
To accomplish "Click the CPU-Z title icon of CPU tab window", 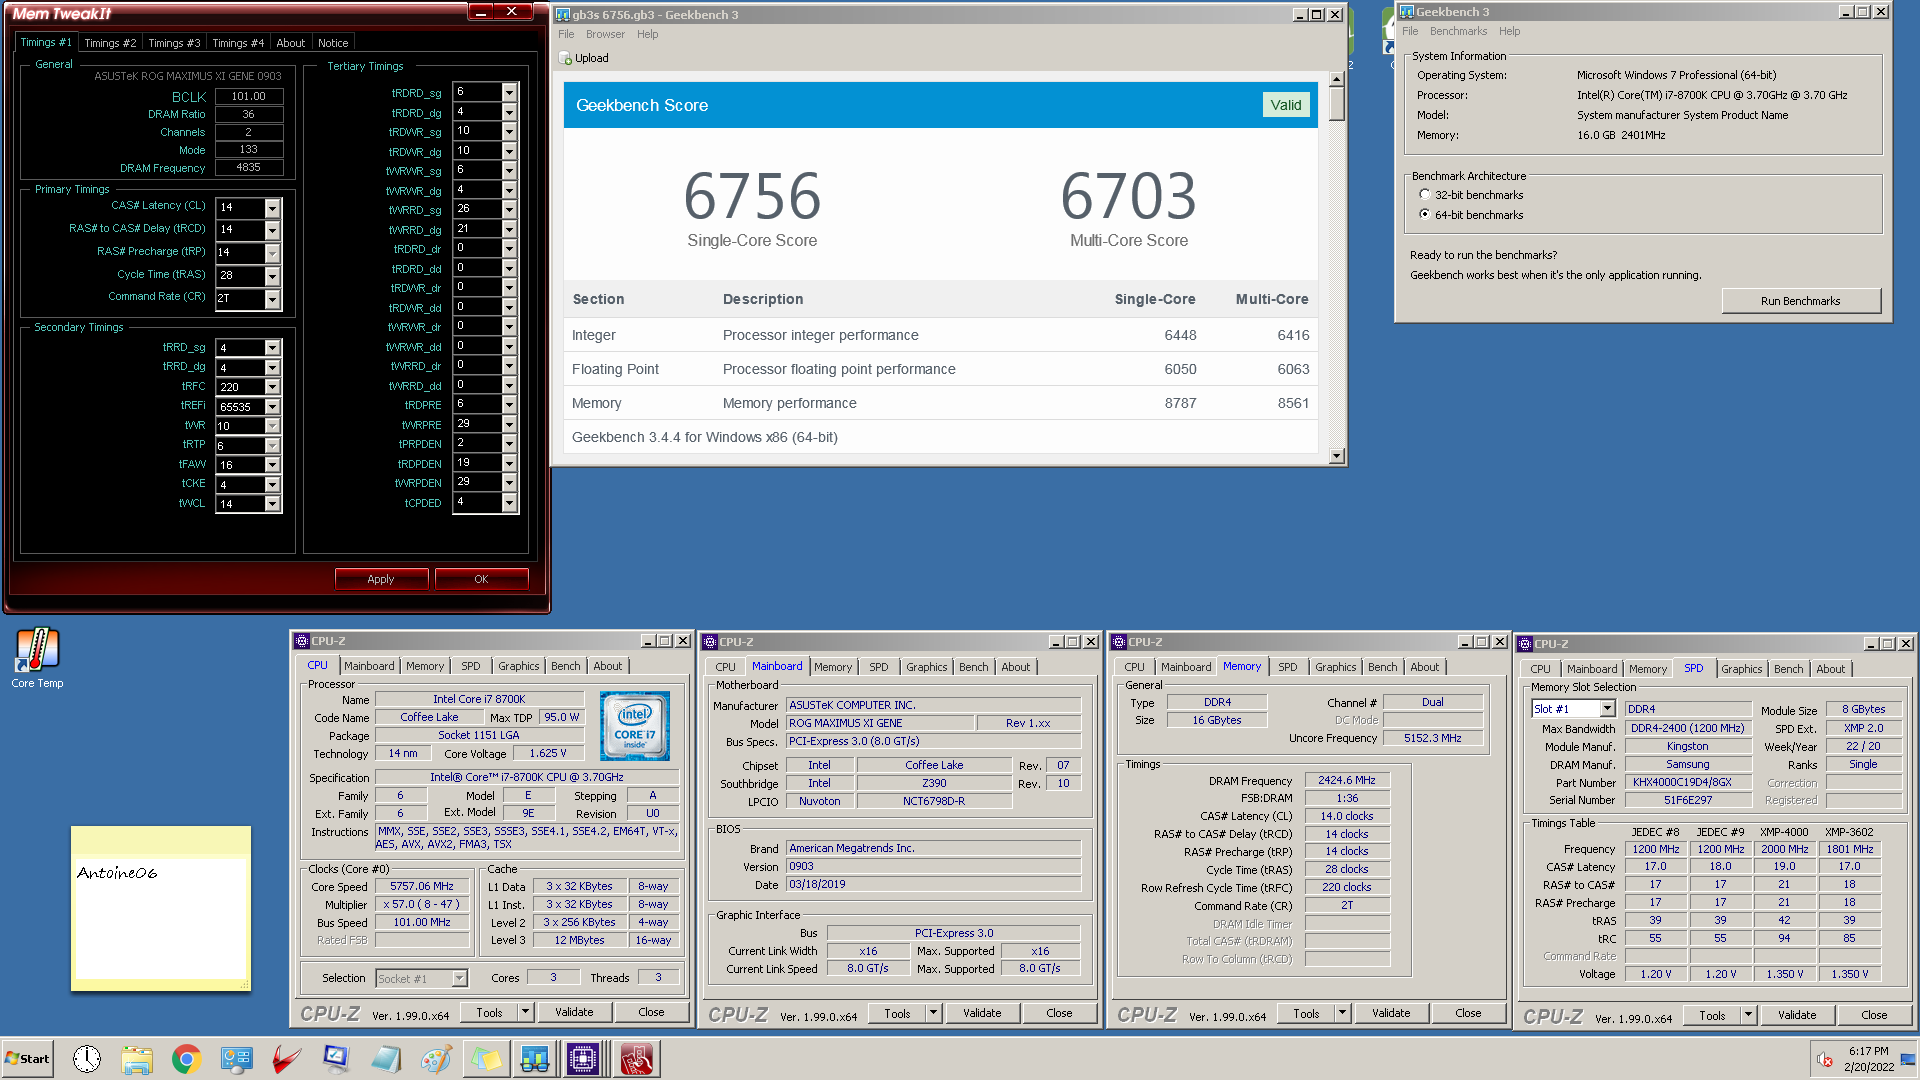I will click(302, 641).
